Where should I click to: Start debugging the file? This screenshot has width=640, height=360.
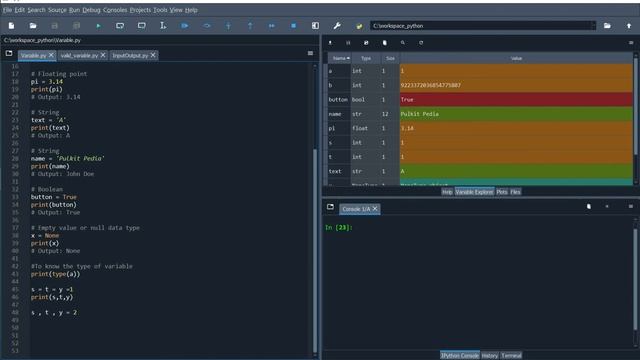185,26
